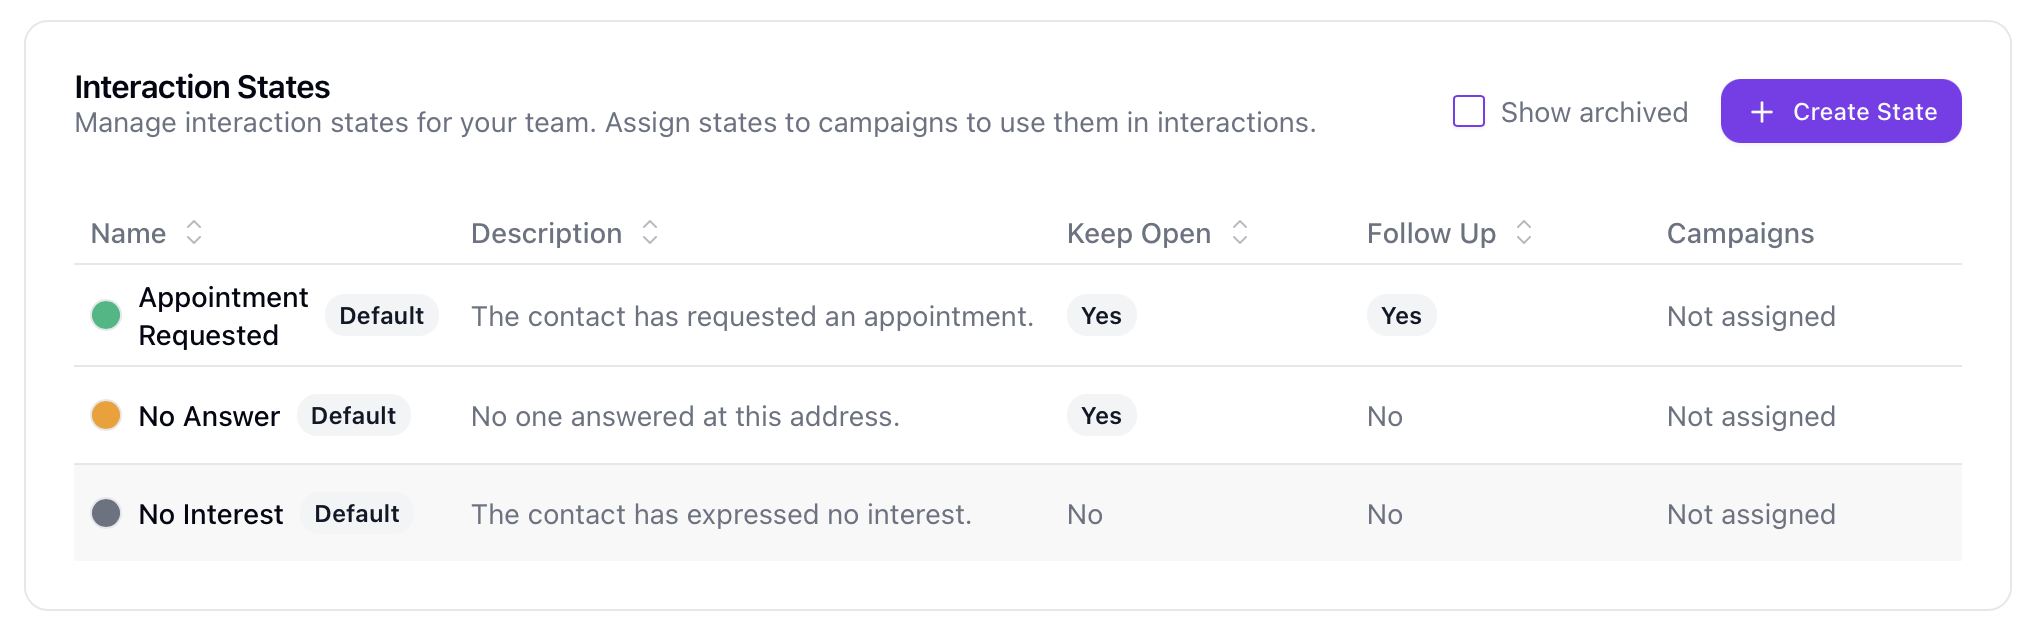Click the Follow Up sort arrows
This screenshot has width=2034, height=622.
click(x=1524, y=233)
